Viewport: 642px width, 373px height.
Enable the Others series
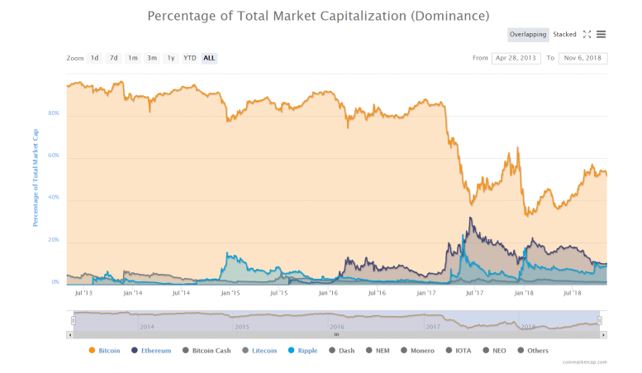click(533, 350)
